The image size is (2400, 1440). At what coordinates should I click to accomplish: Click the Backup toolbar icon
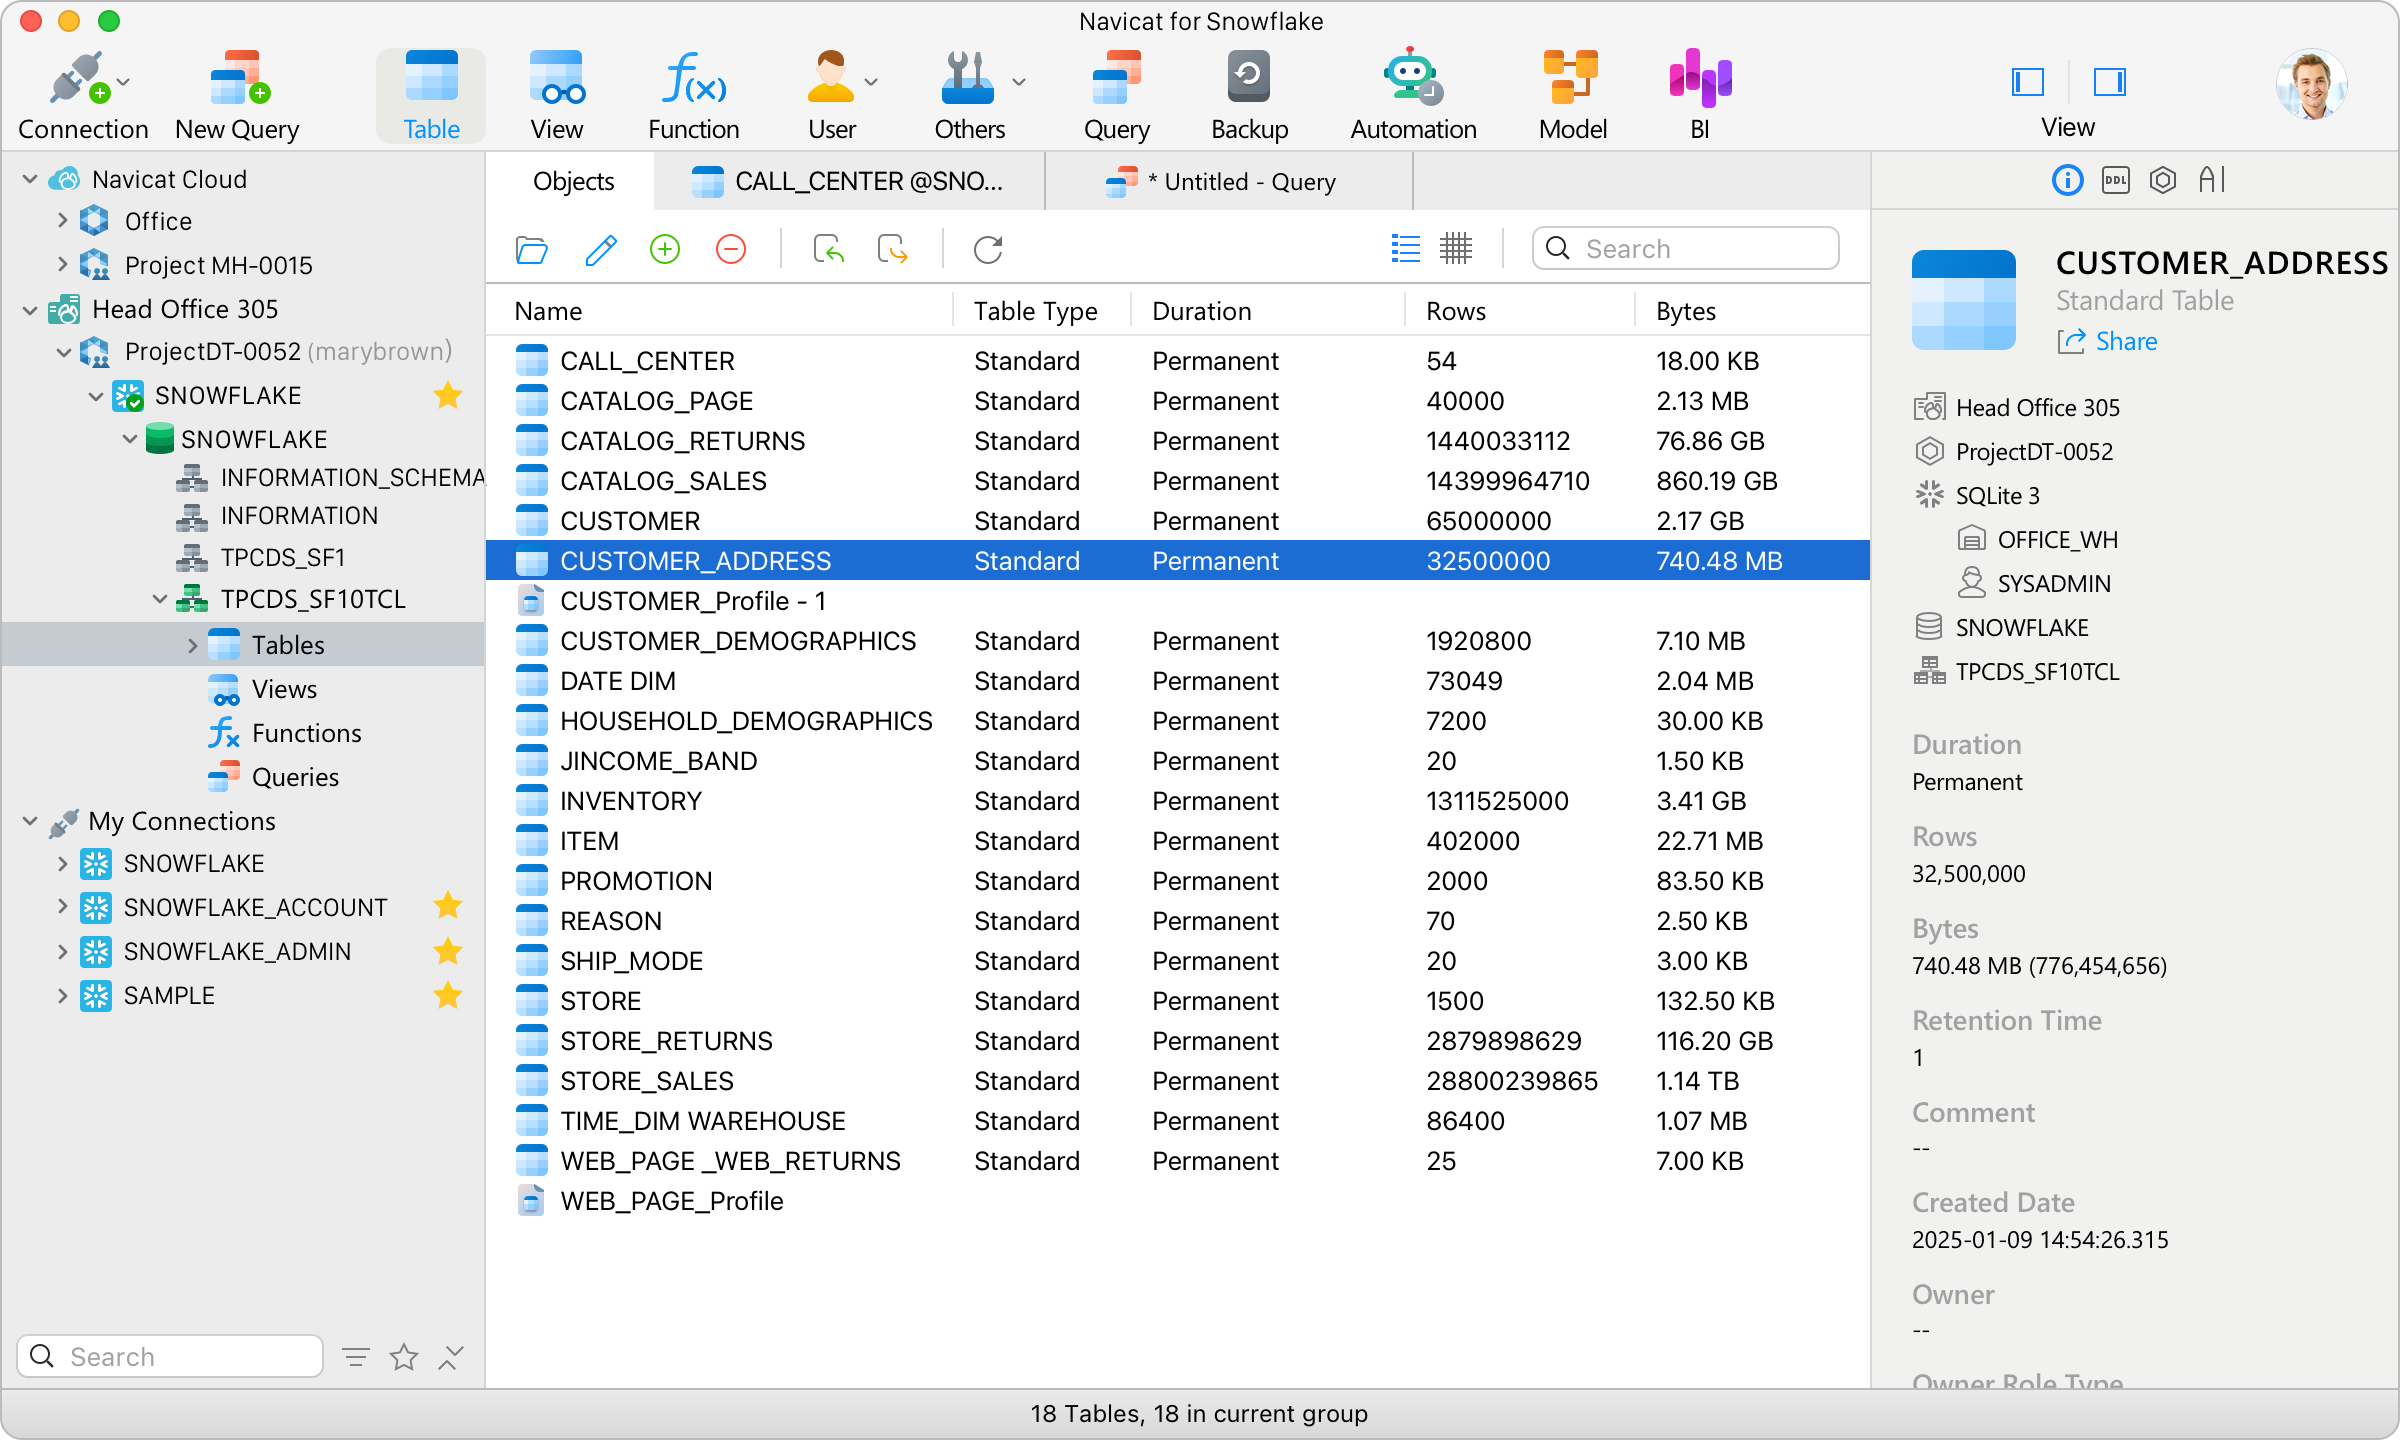(1248, 78)
